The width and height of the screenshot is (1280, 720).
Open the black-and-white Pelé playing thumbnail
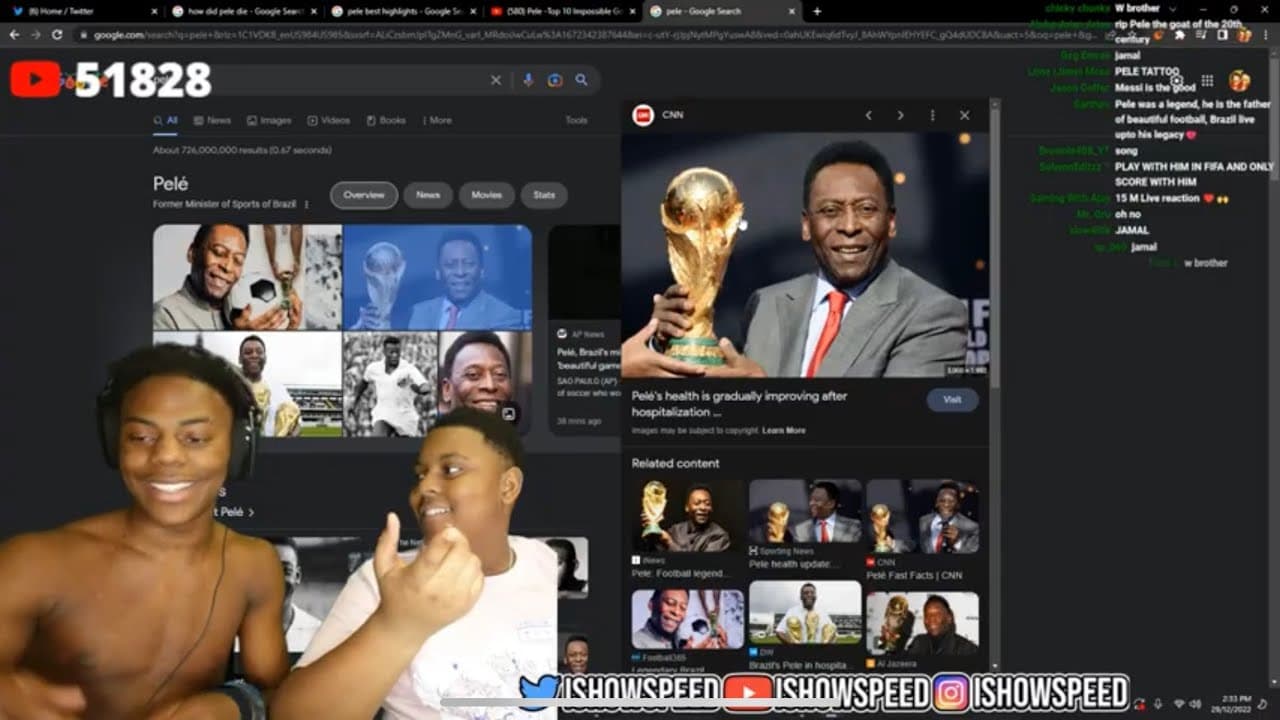coord(390,384)
